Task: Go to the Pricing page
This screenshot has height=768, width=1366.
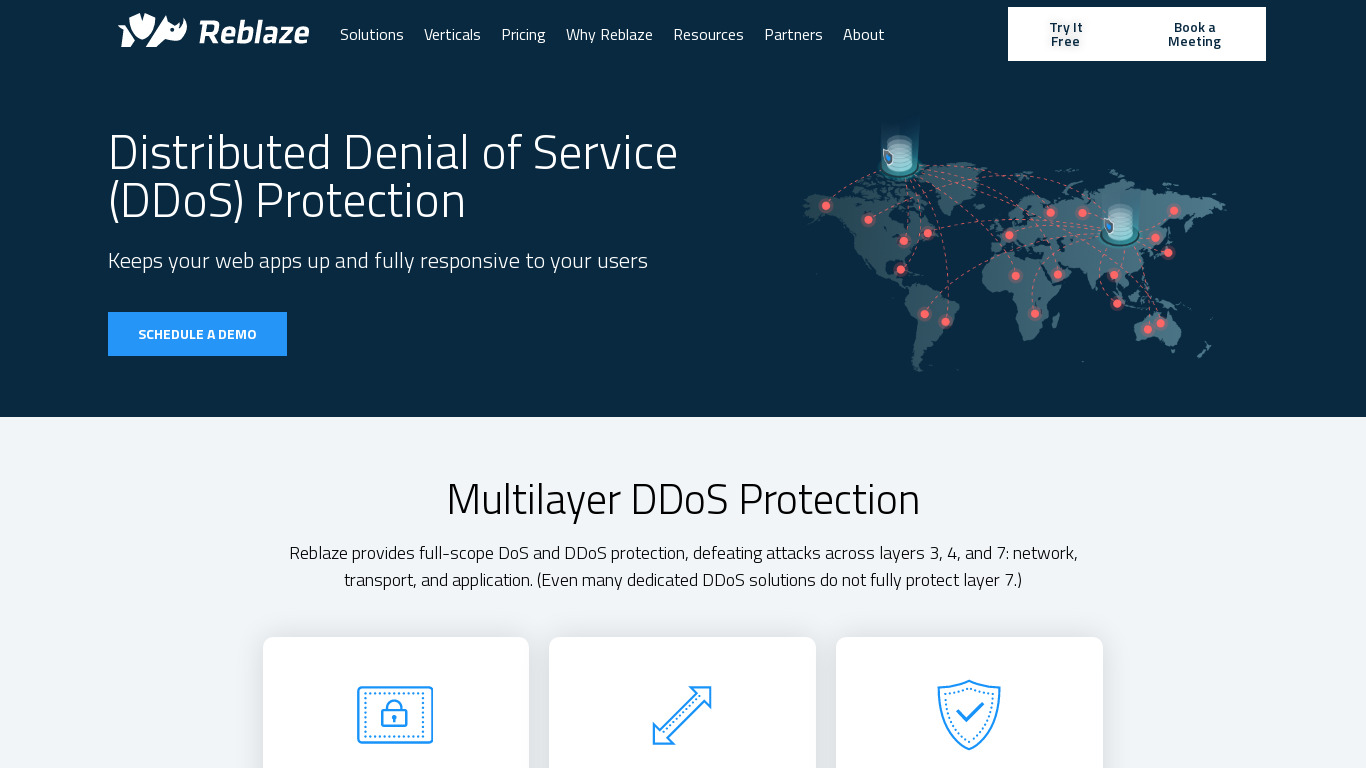Action: point(523,35)
